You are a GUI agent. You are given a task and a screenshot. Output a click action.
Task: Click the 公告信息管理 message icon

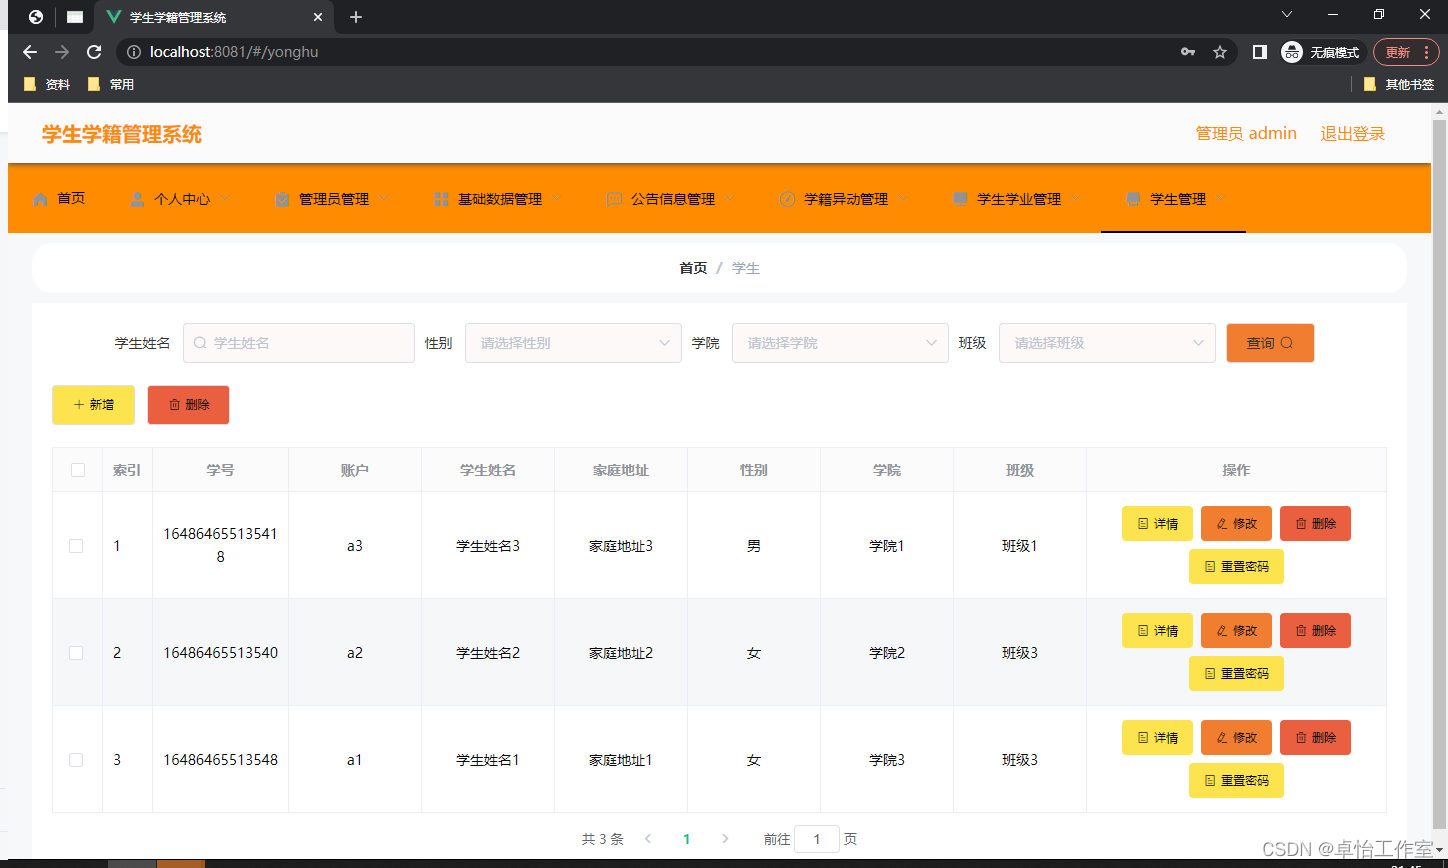pyautogui.click(x=614, y=199)
